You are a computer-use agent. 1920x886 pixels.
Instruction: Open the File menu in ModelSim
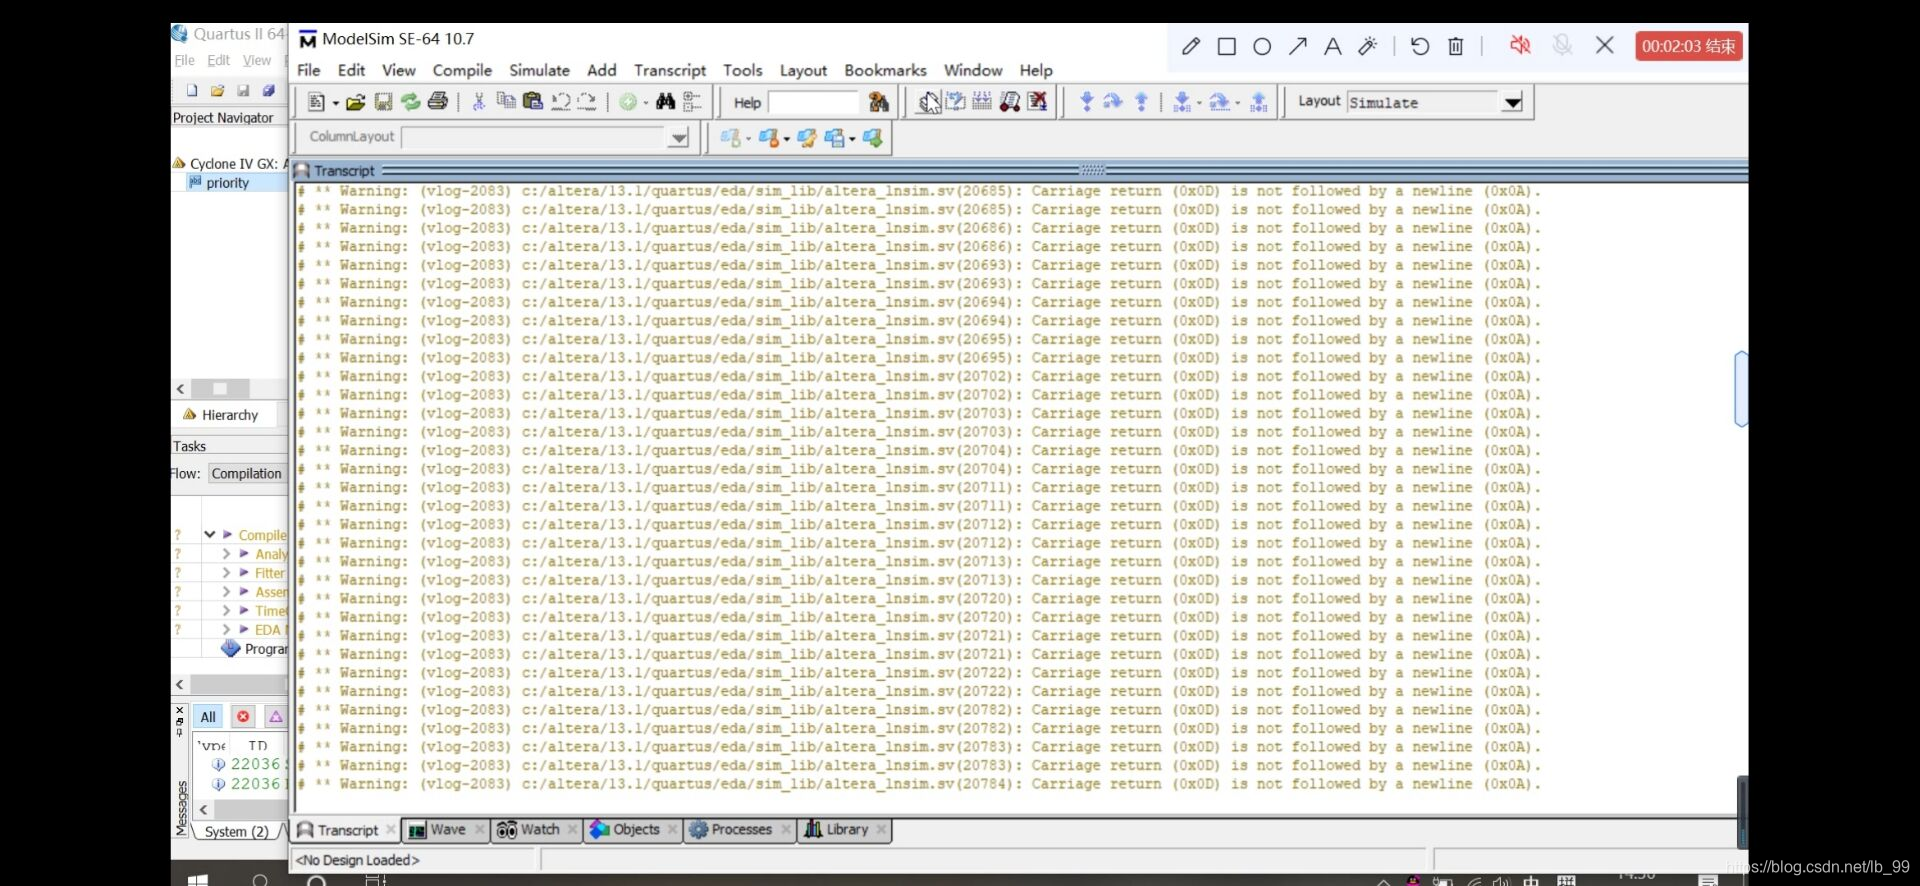tap(309, 70)
